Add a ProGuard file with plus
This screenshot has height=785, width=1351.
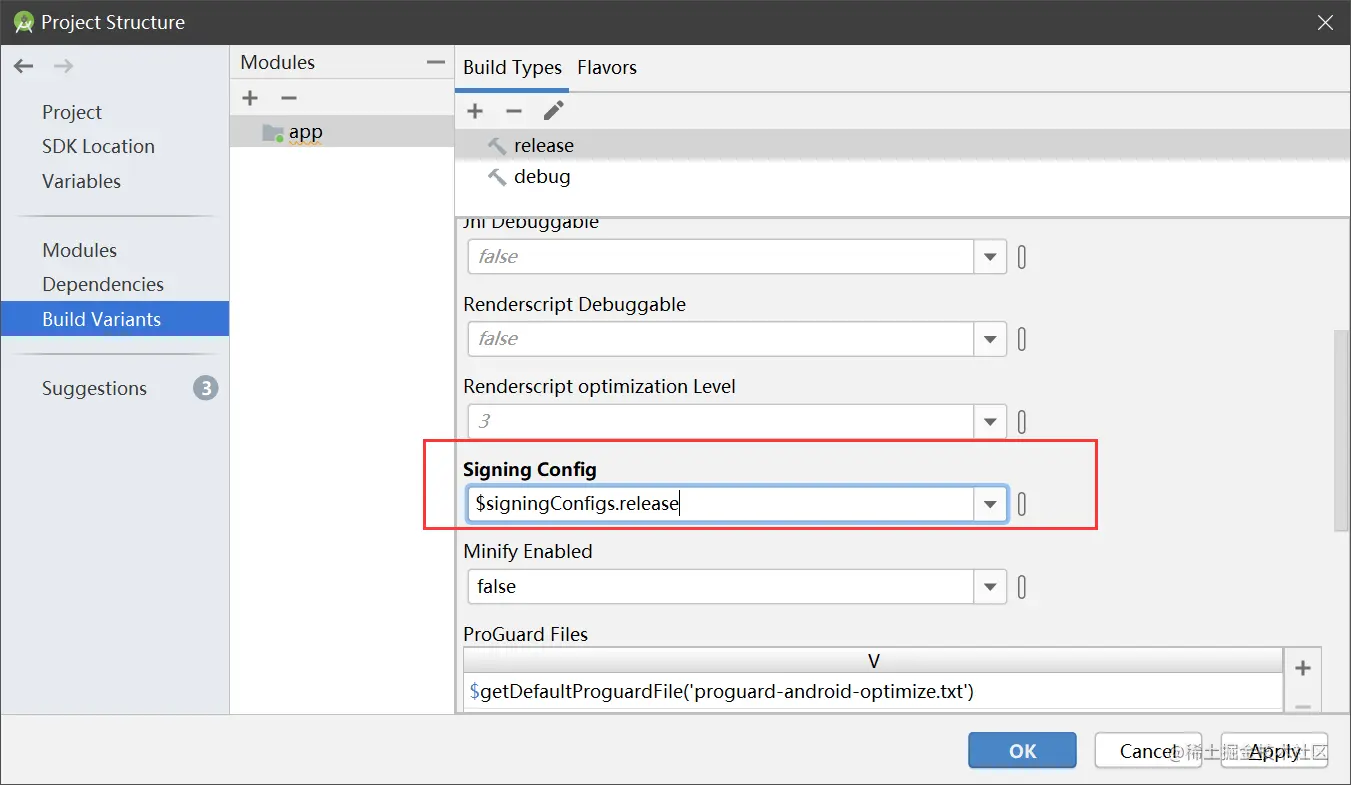tap(1302, 668)
